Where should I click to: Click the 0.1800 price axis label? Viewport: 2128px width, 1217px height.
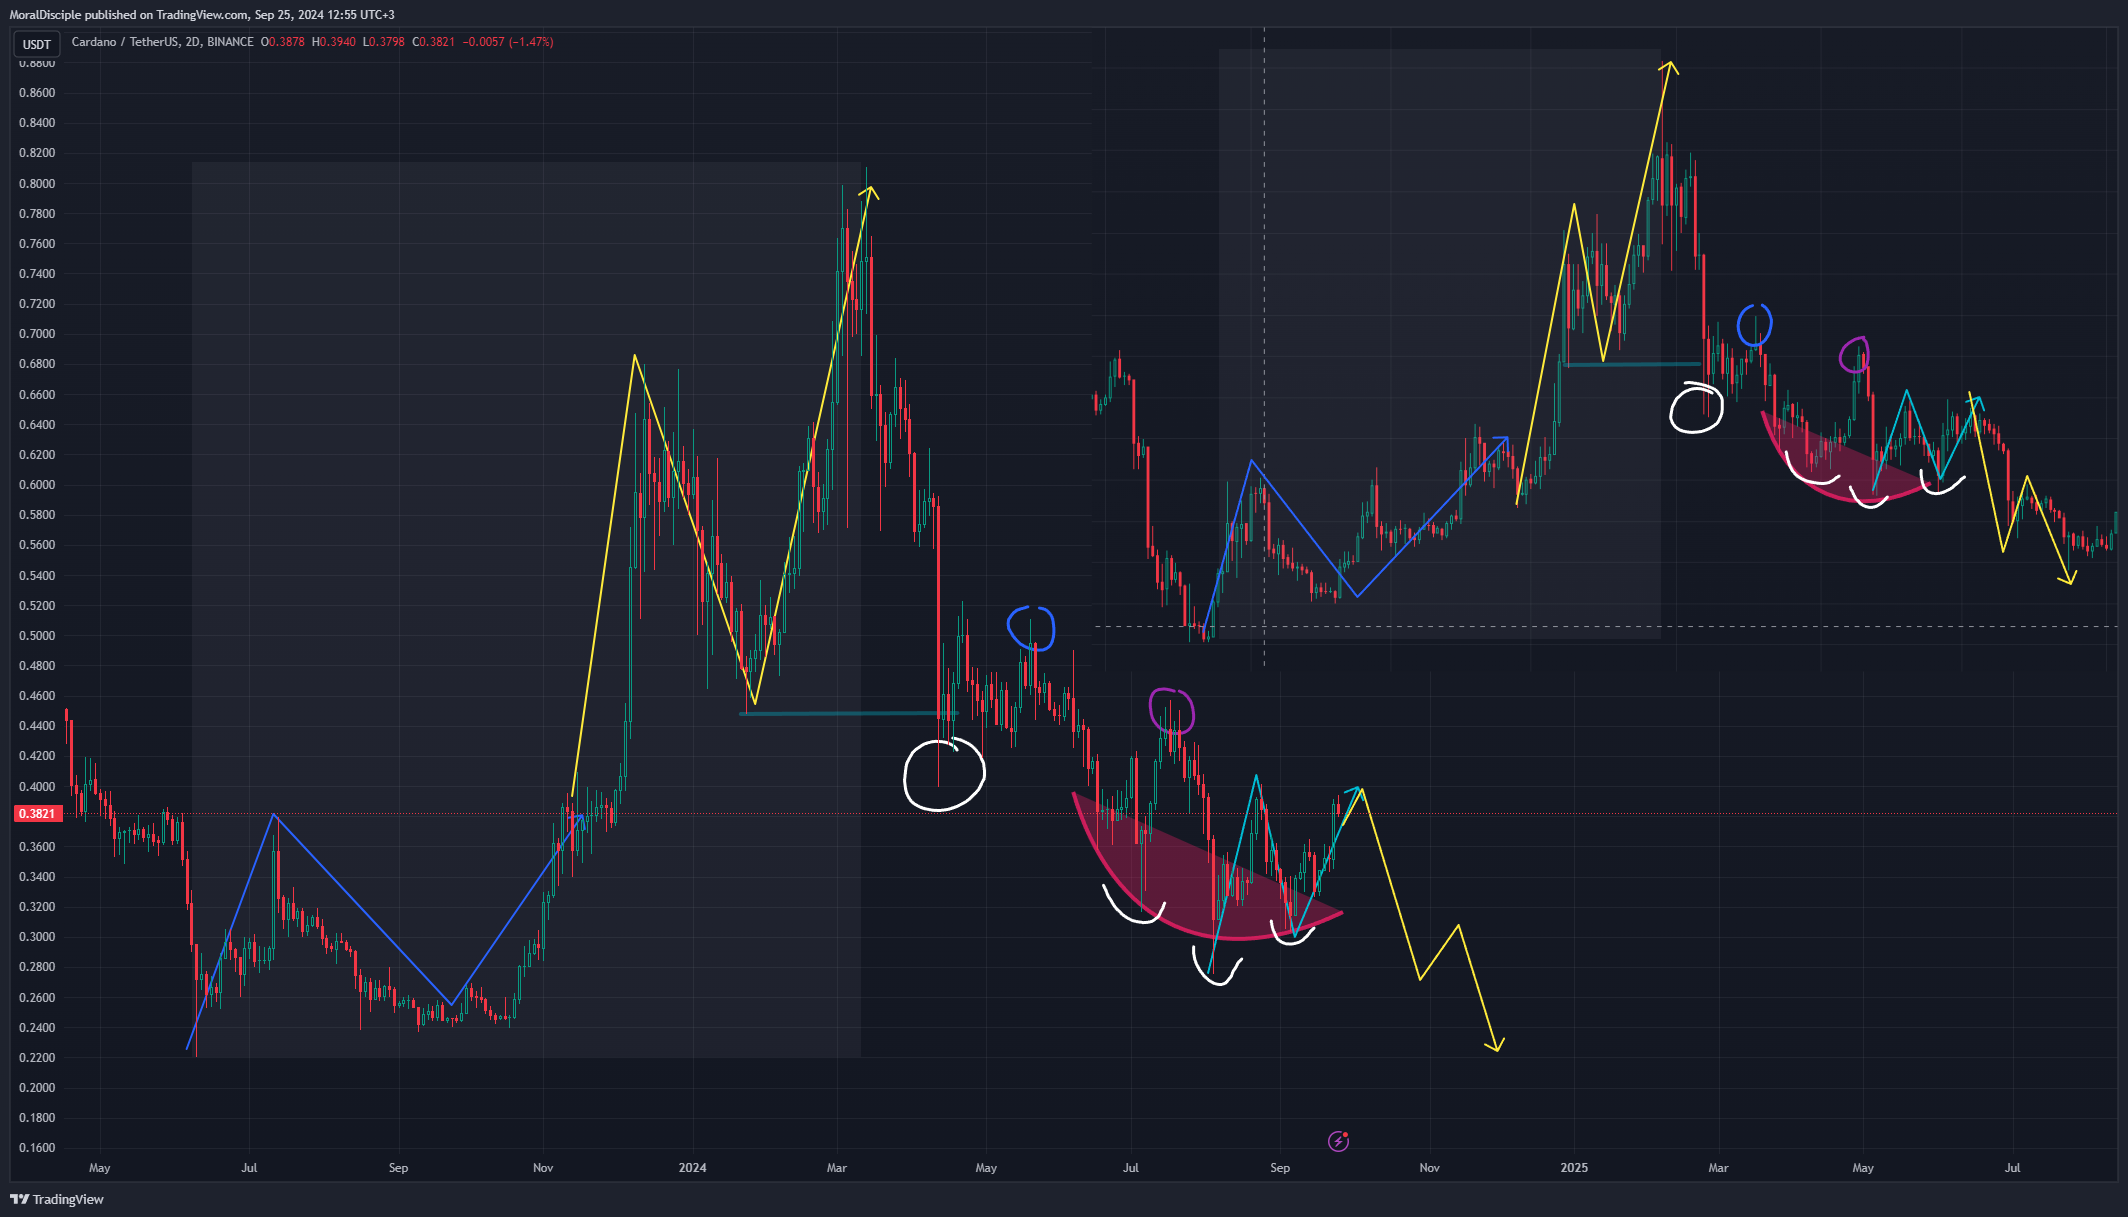(37, 1118)
